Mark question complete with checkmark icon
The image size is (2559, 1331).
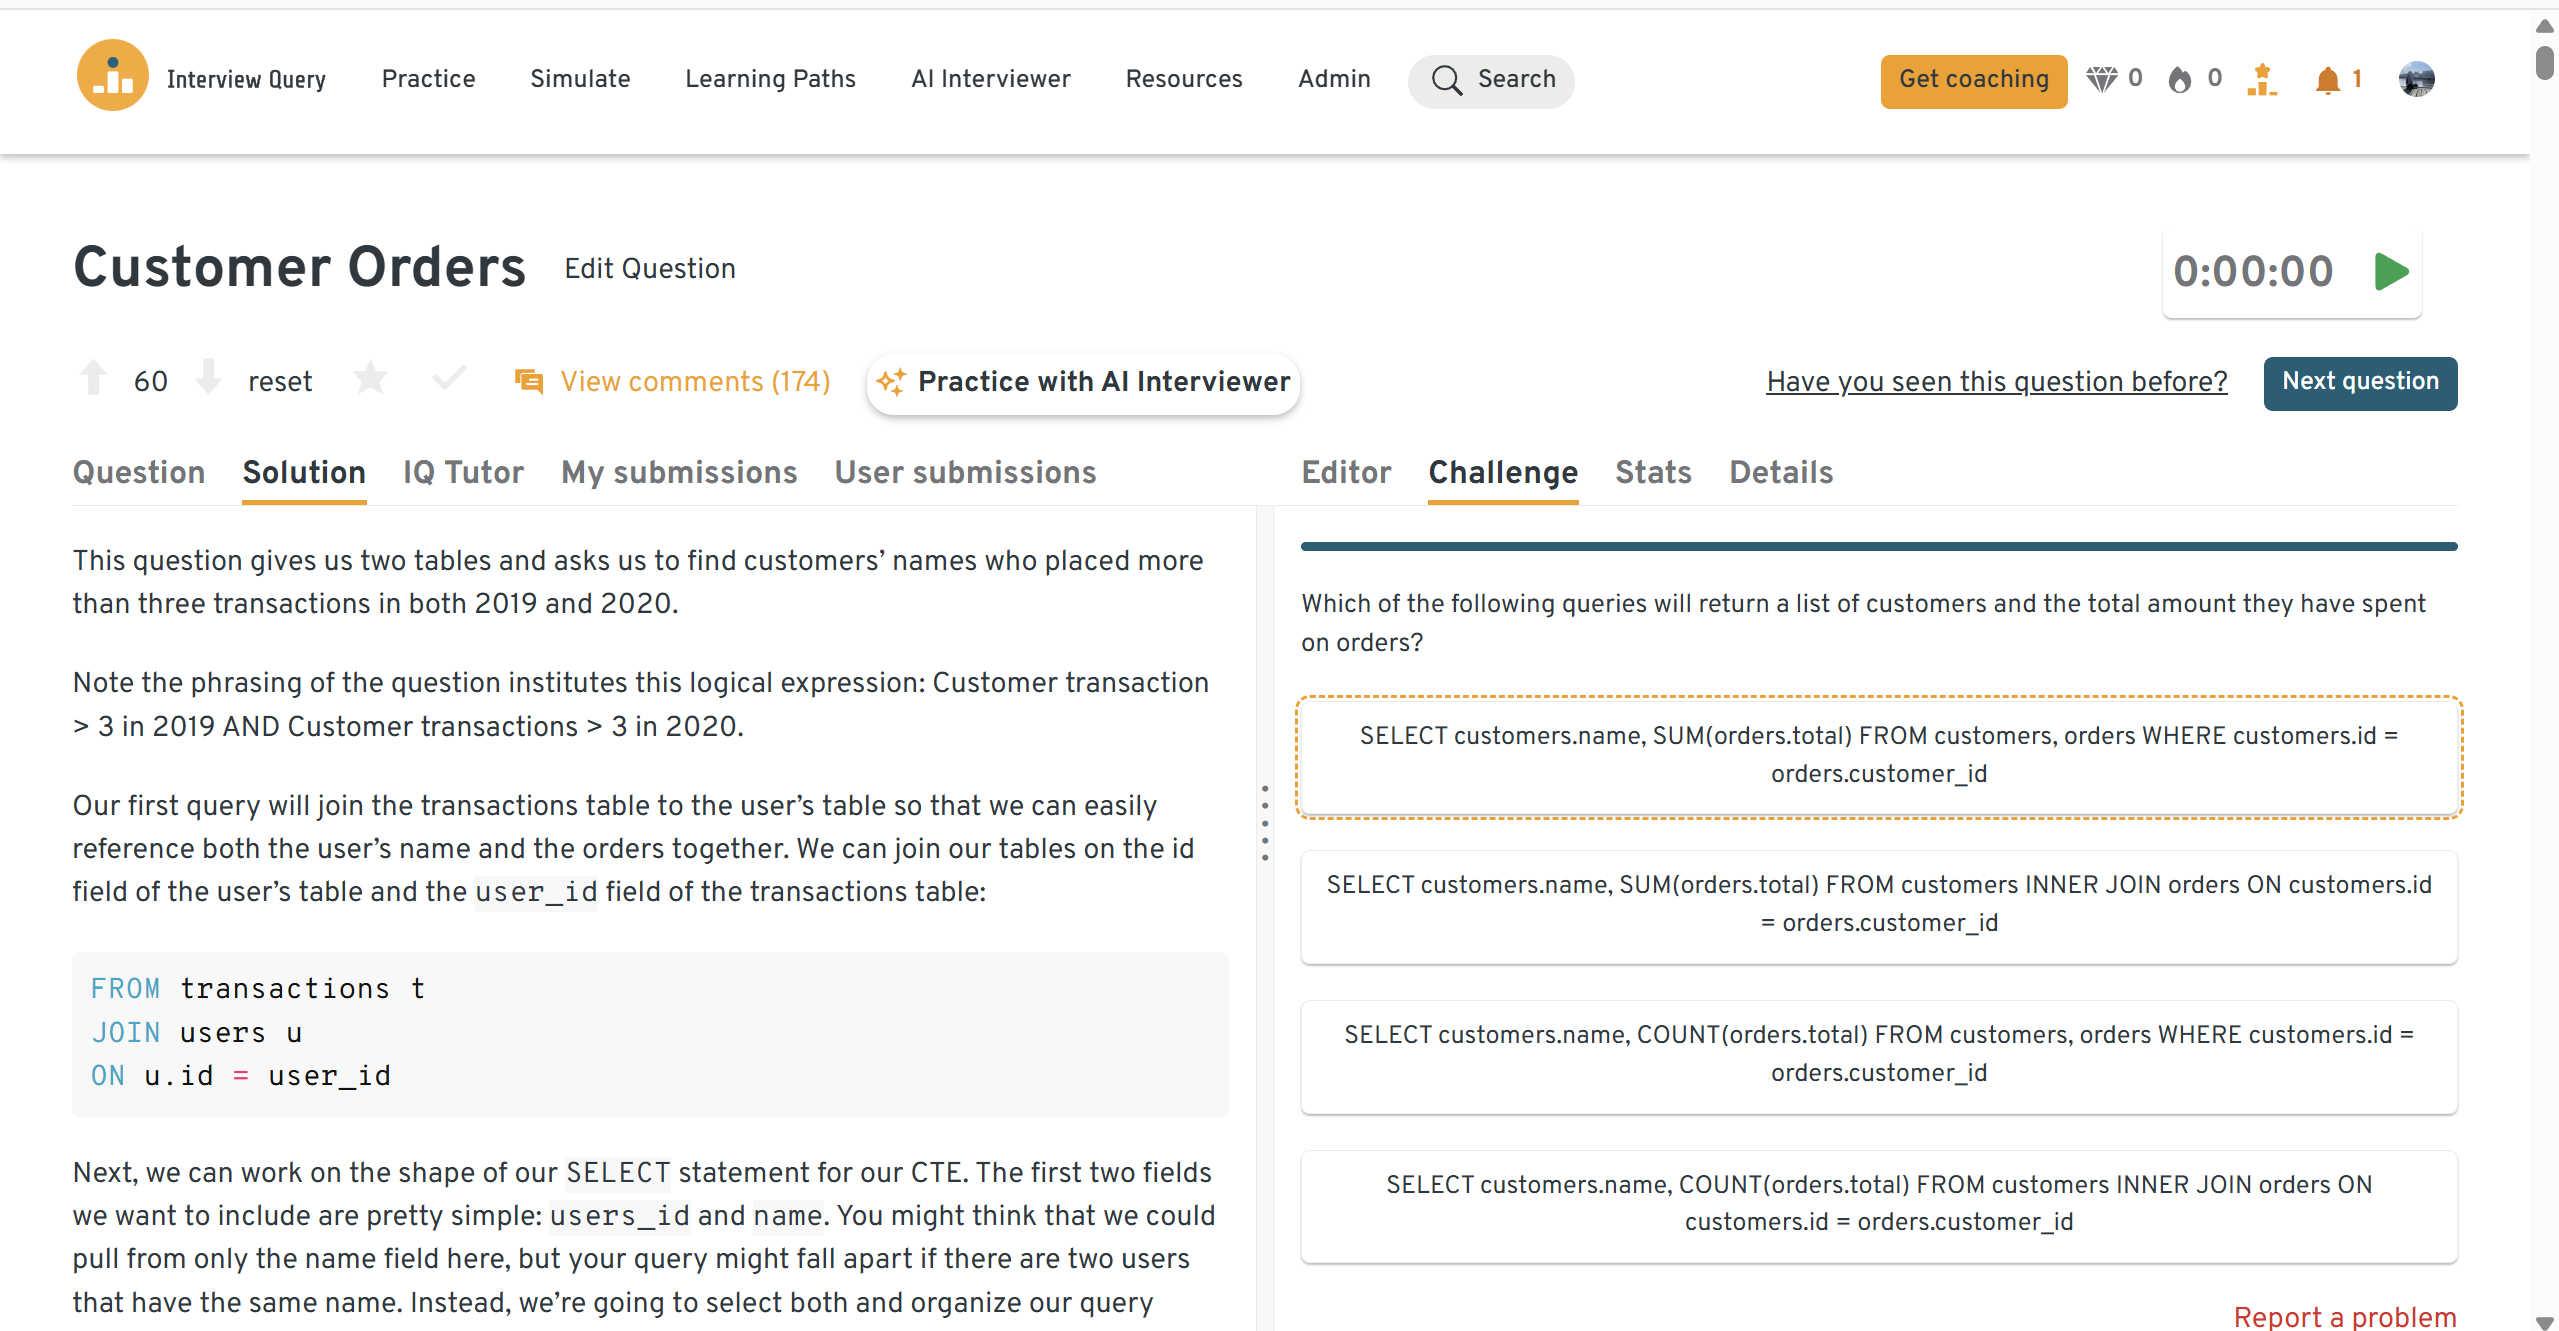pos(449,379)
